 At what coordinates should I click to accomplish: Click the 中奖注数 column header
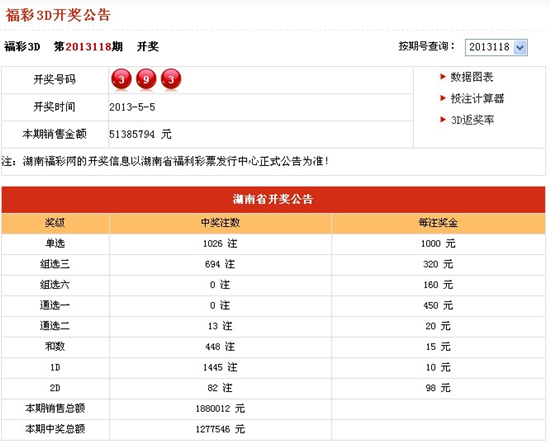click(220, 223)
